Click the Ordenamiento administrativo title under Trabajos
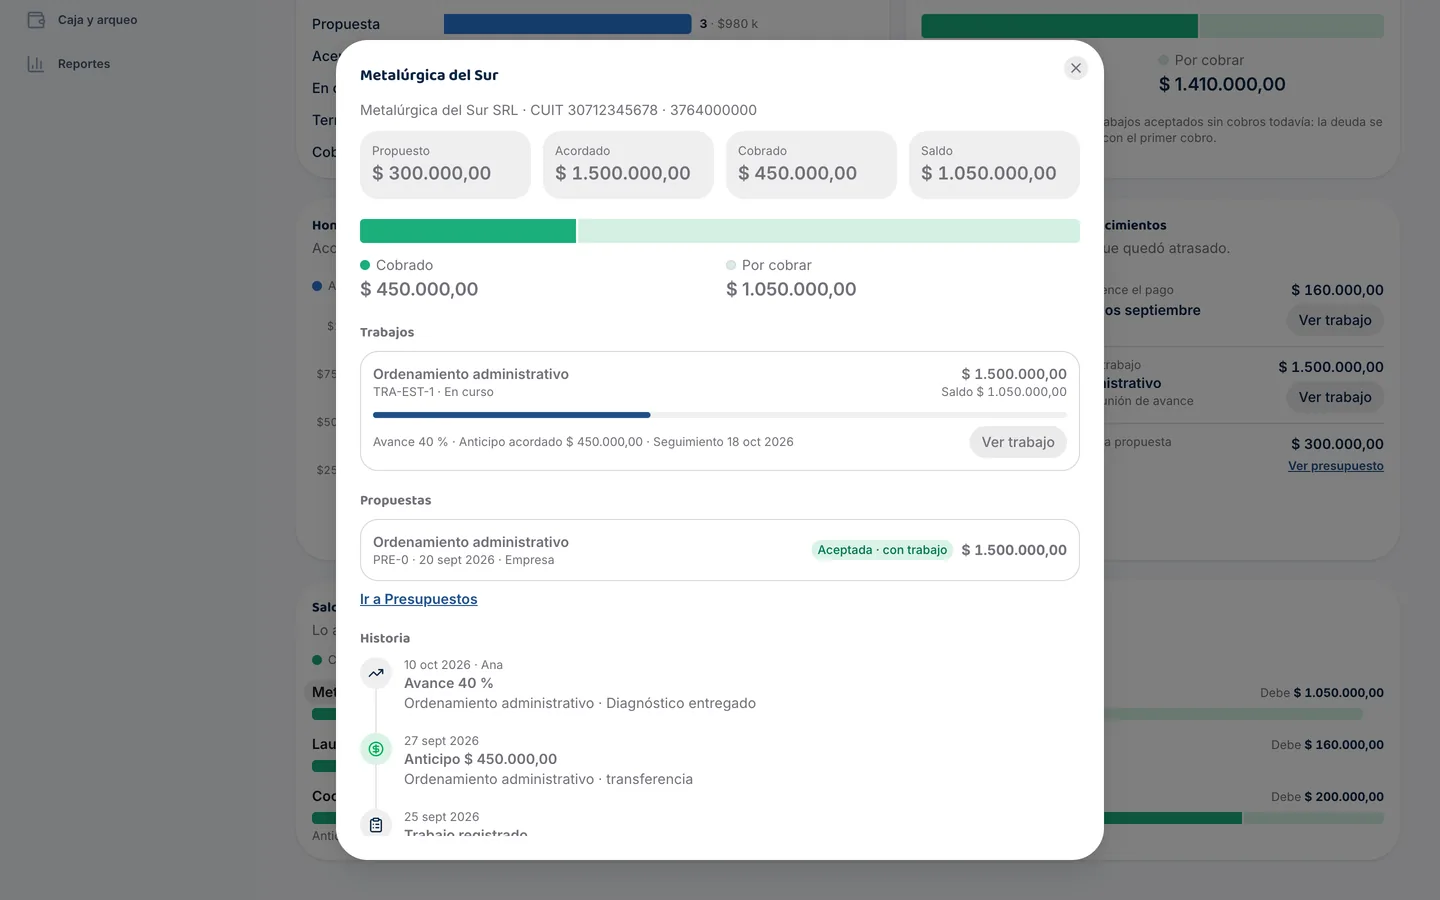1440x900 pixels. click(x=471, y=374)
